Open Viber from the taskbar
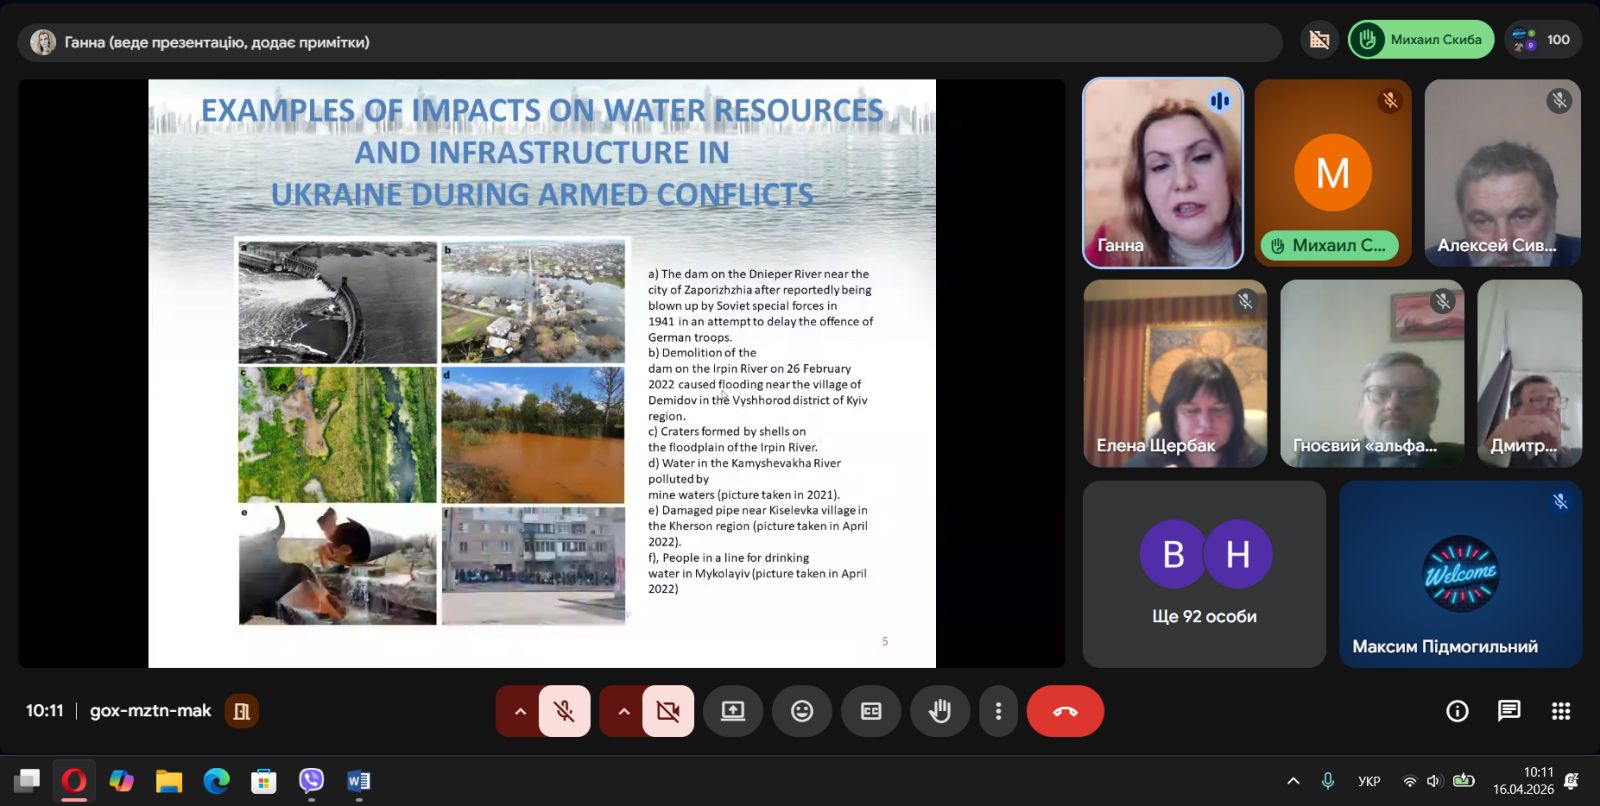Viewport: 1600px width, 806px height. click(x=312, y=781)
